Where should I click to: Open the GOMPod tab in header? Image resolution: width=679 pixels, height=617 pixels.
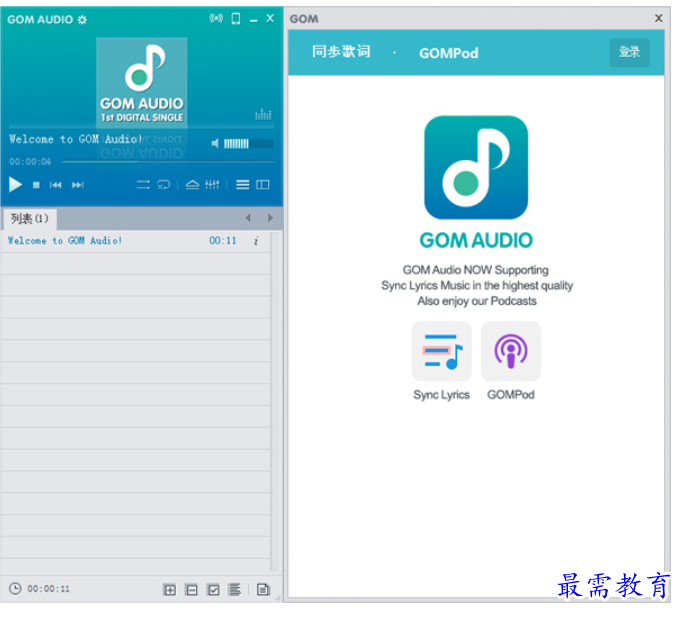coord(449,53)
